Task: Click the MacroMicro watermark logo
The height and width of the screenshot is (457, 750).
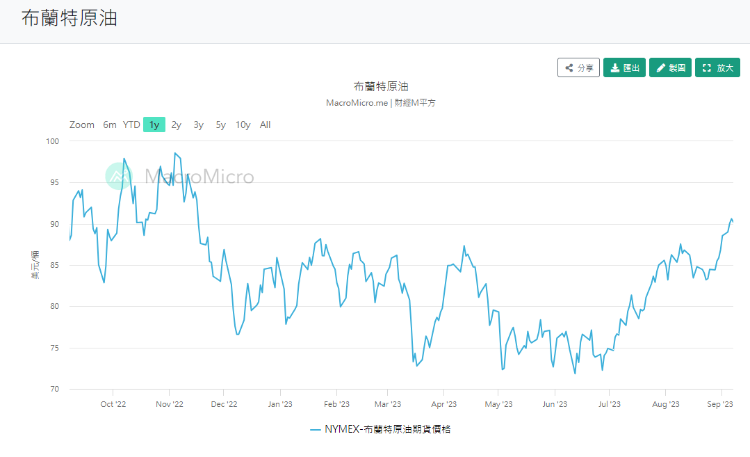Action: click(x=181, y=177)
